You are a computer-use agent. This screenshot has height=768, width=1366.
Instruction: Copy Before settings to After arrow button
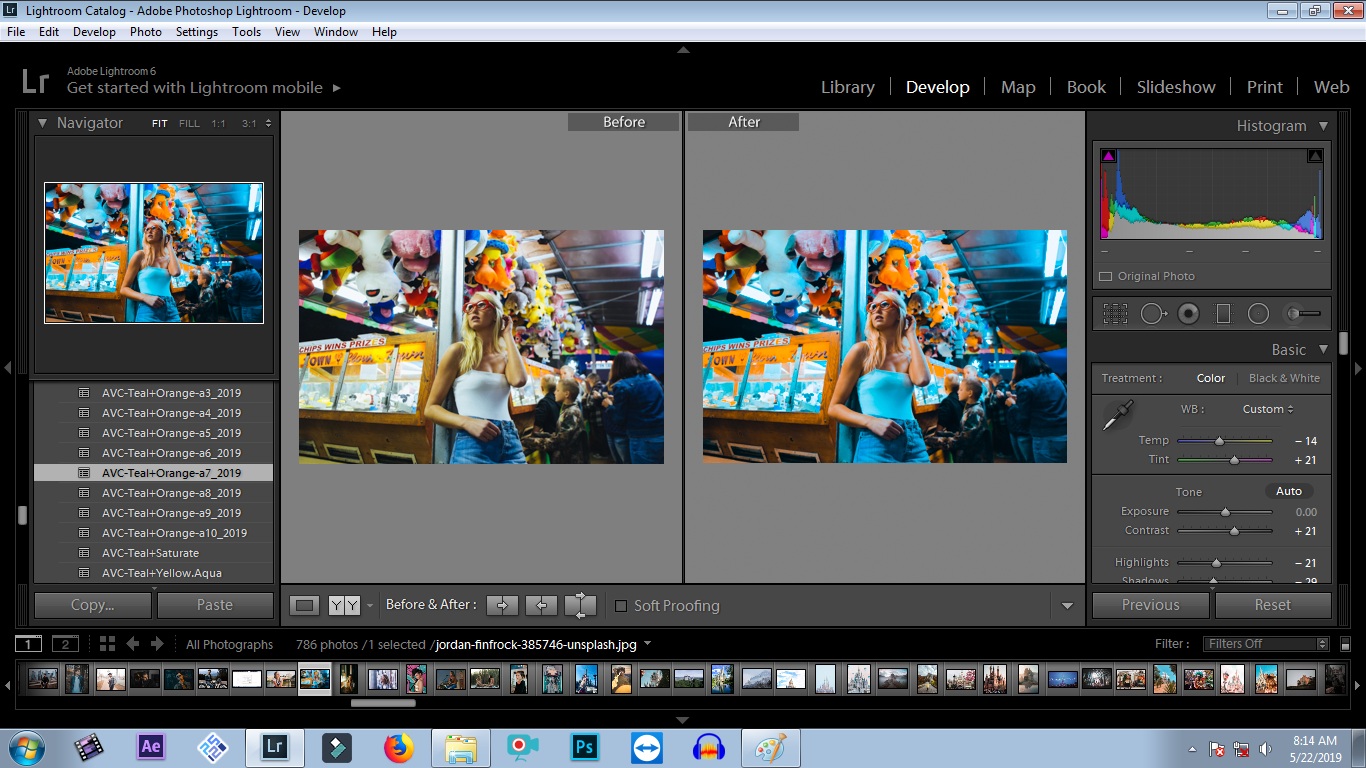[503, 605]
